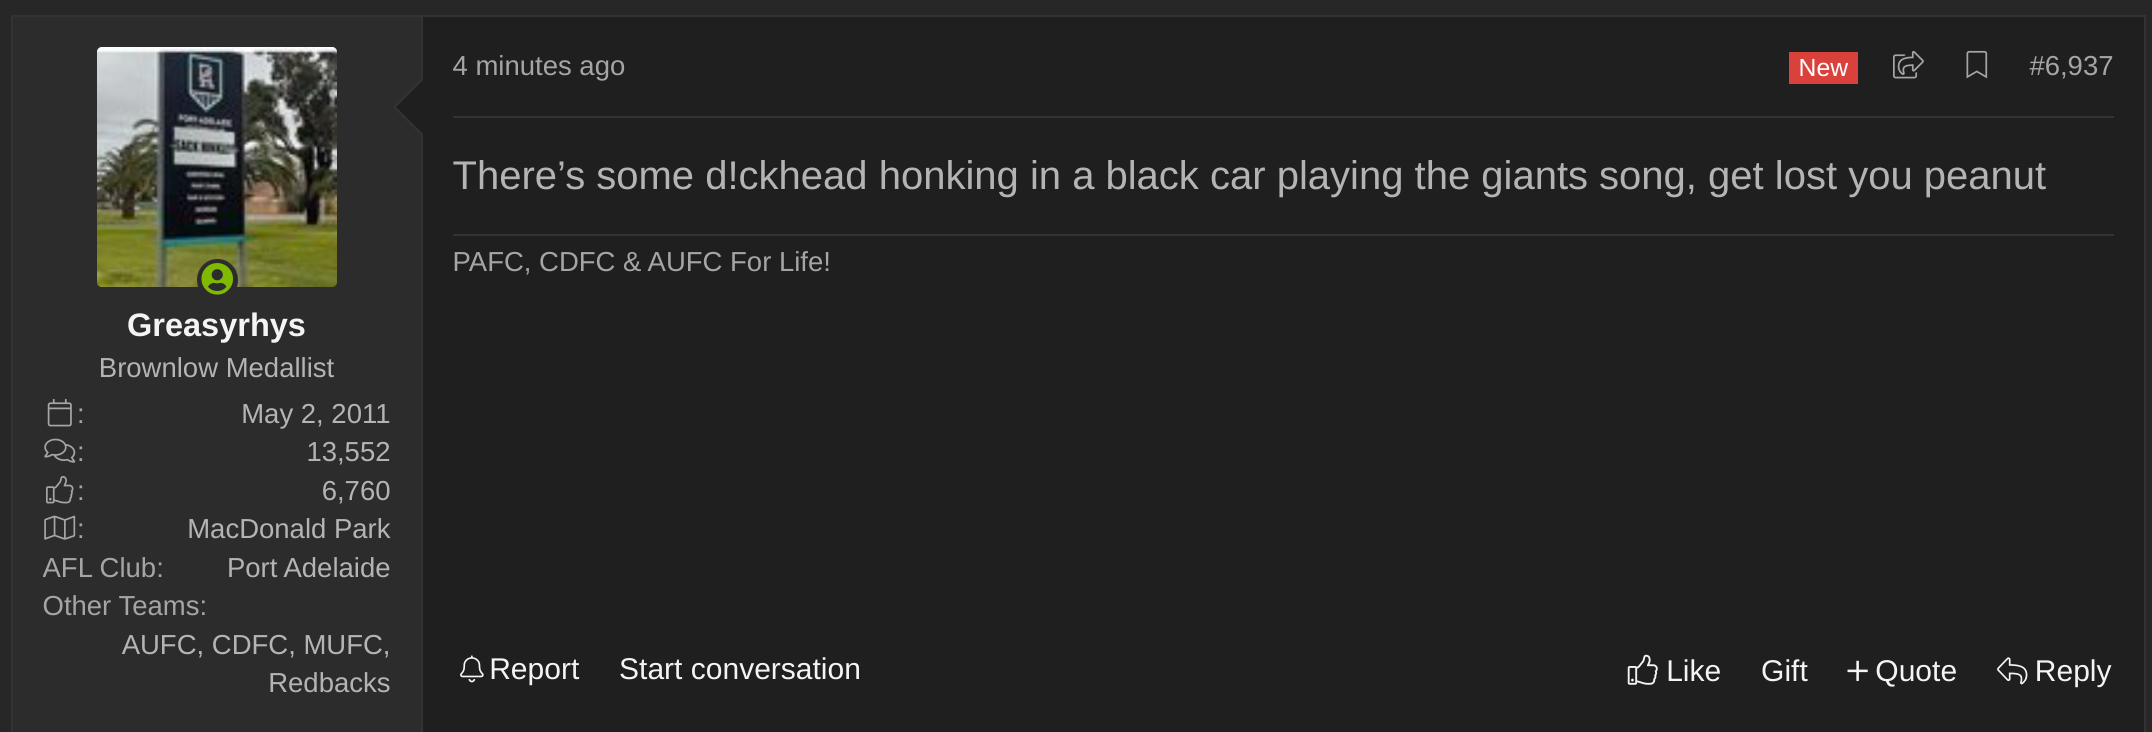Click the location map icon

(x=60, y=528)
